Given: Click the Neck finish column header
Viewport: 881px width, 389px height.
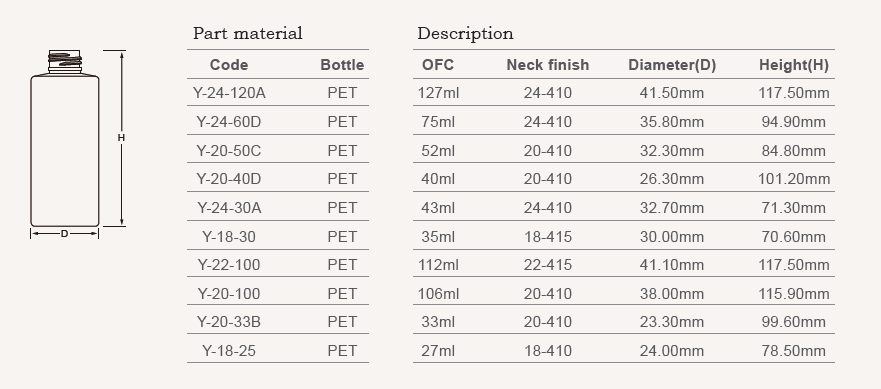Looking at the screenshot, I should point(548,65).
